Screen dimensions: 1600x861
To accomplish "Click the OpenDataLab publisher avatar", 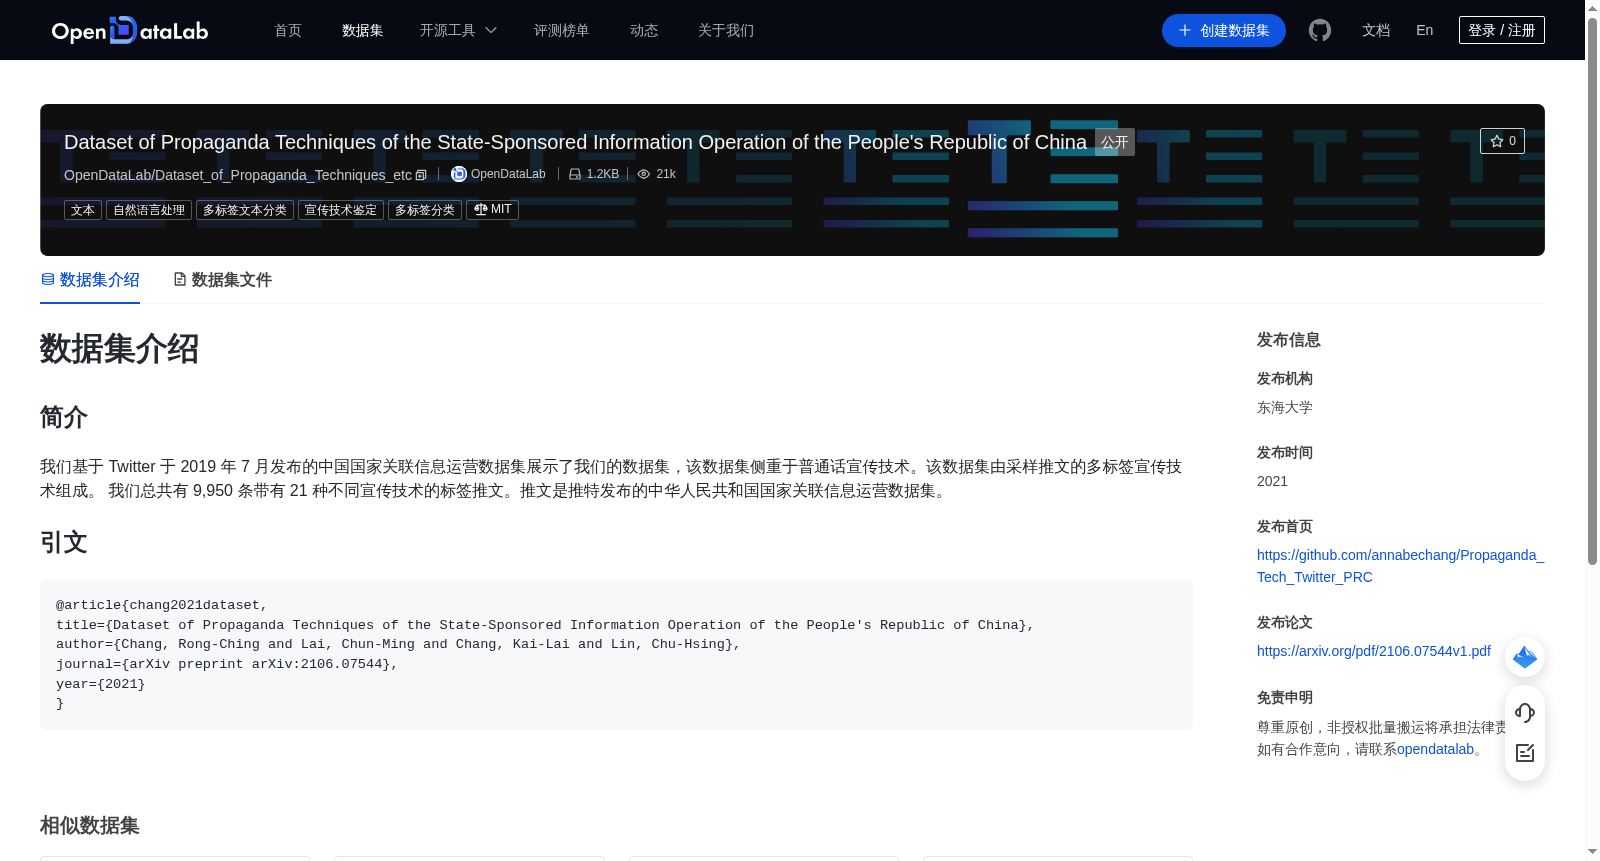I will click(x=459, y=174).
